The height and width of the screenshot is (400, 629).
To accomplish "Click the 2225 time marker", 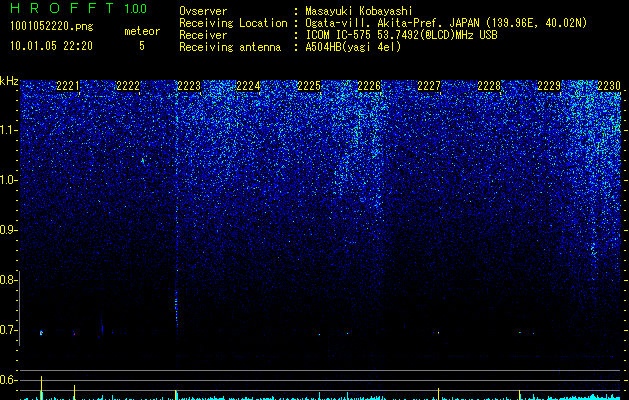I will pos(309,86).
